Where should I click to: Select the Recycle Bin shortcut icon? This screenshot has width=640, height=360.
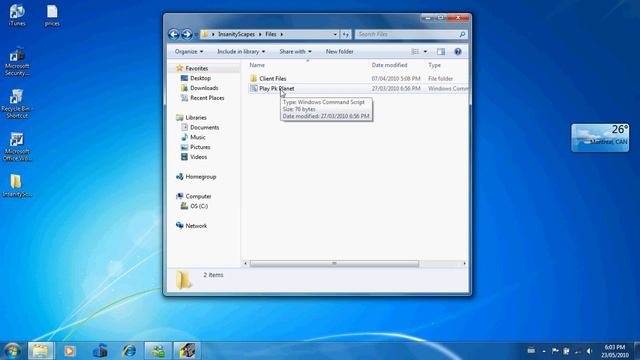pyautogui.click(x=16, y=104)
